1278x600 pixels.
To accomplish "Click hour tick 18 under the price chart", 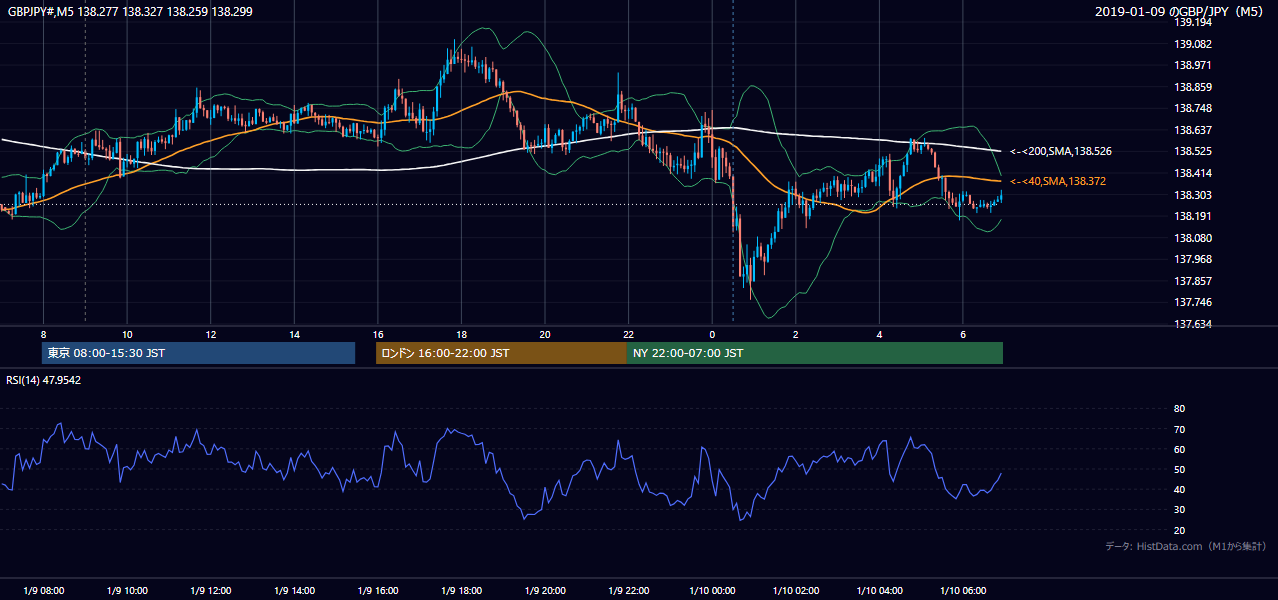I will pyautogui.click(x=461, y=334).
